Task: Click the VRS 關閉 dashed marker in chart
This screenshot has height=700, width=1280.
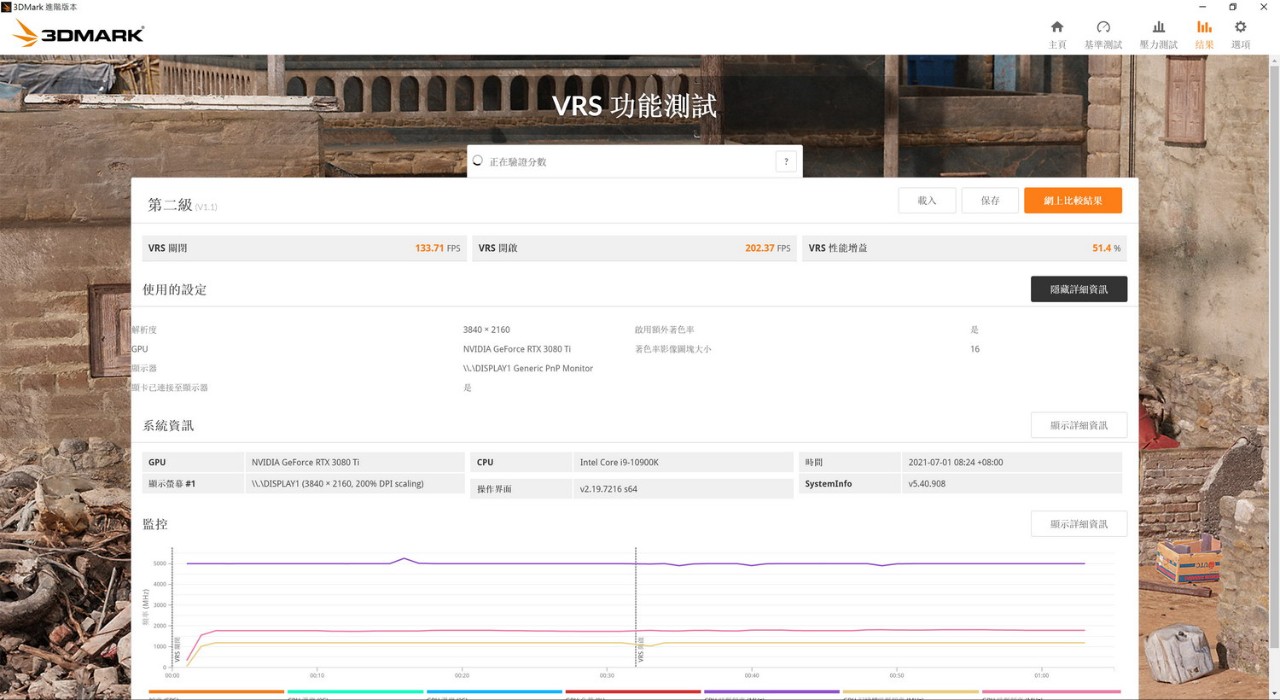Action: tap(173, 607)
